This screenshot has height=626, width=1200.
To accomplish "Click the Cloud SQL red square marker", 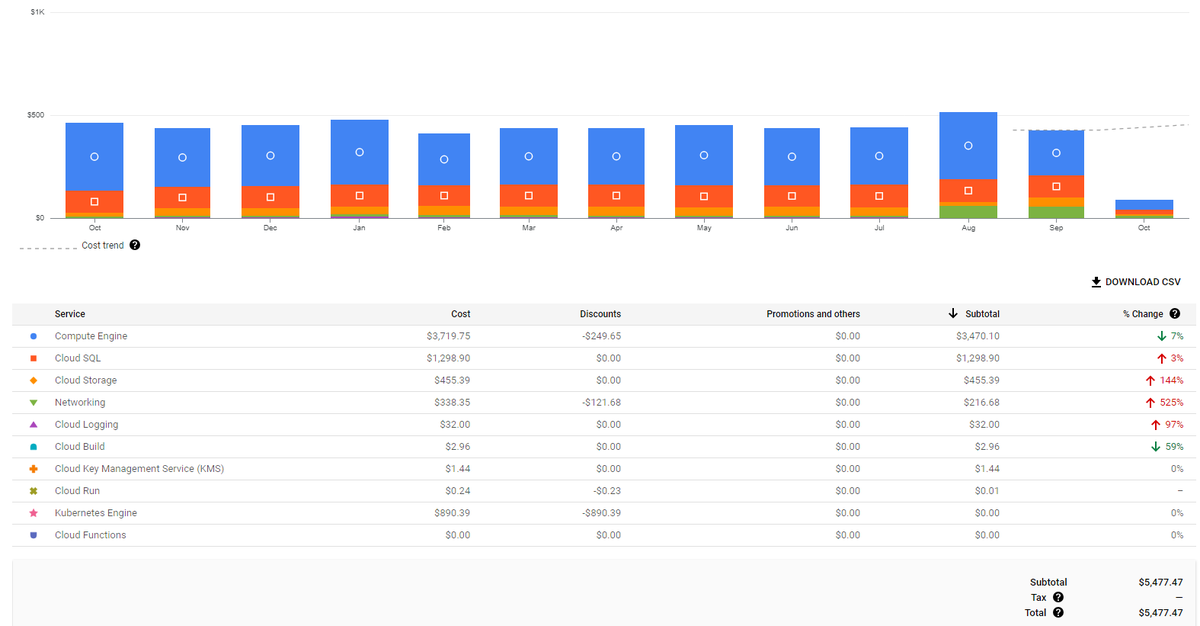I will (34, 358).
